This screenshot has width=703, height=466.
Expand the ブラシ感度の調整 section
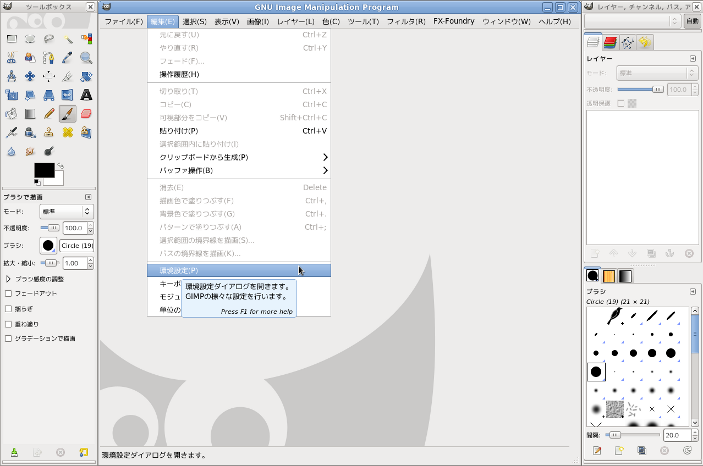(8, 279)
